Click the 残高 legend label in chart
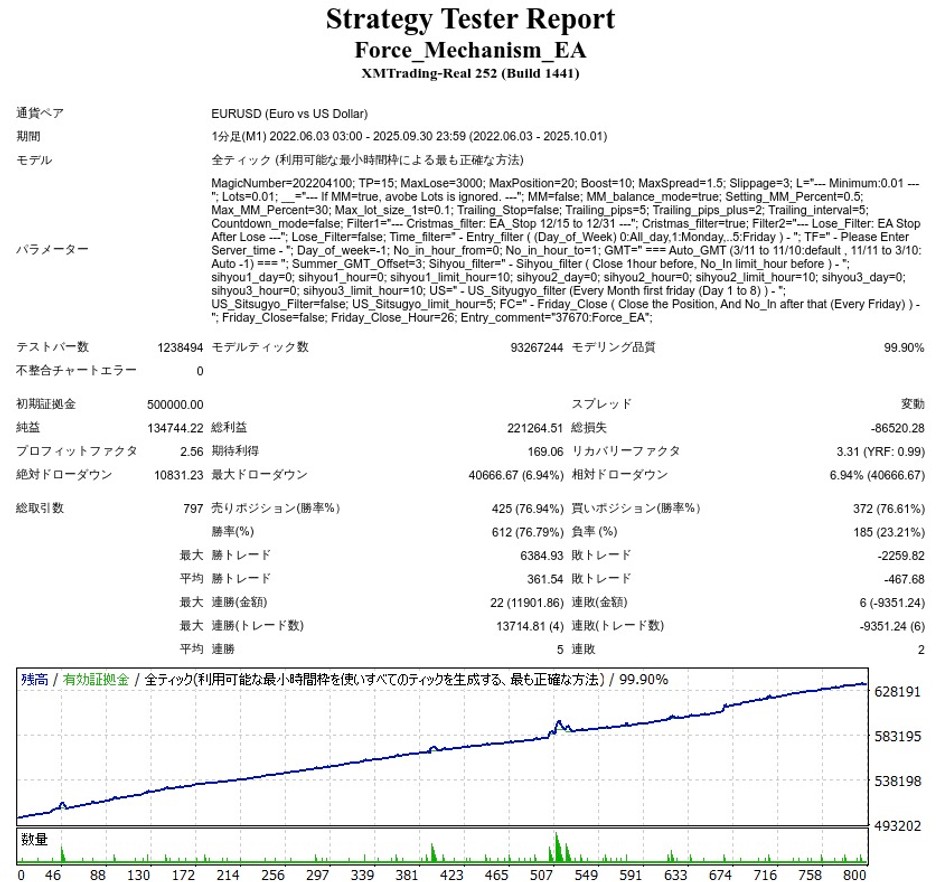Viewport: 940px width, 882px height. click(x=34, y=679)
